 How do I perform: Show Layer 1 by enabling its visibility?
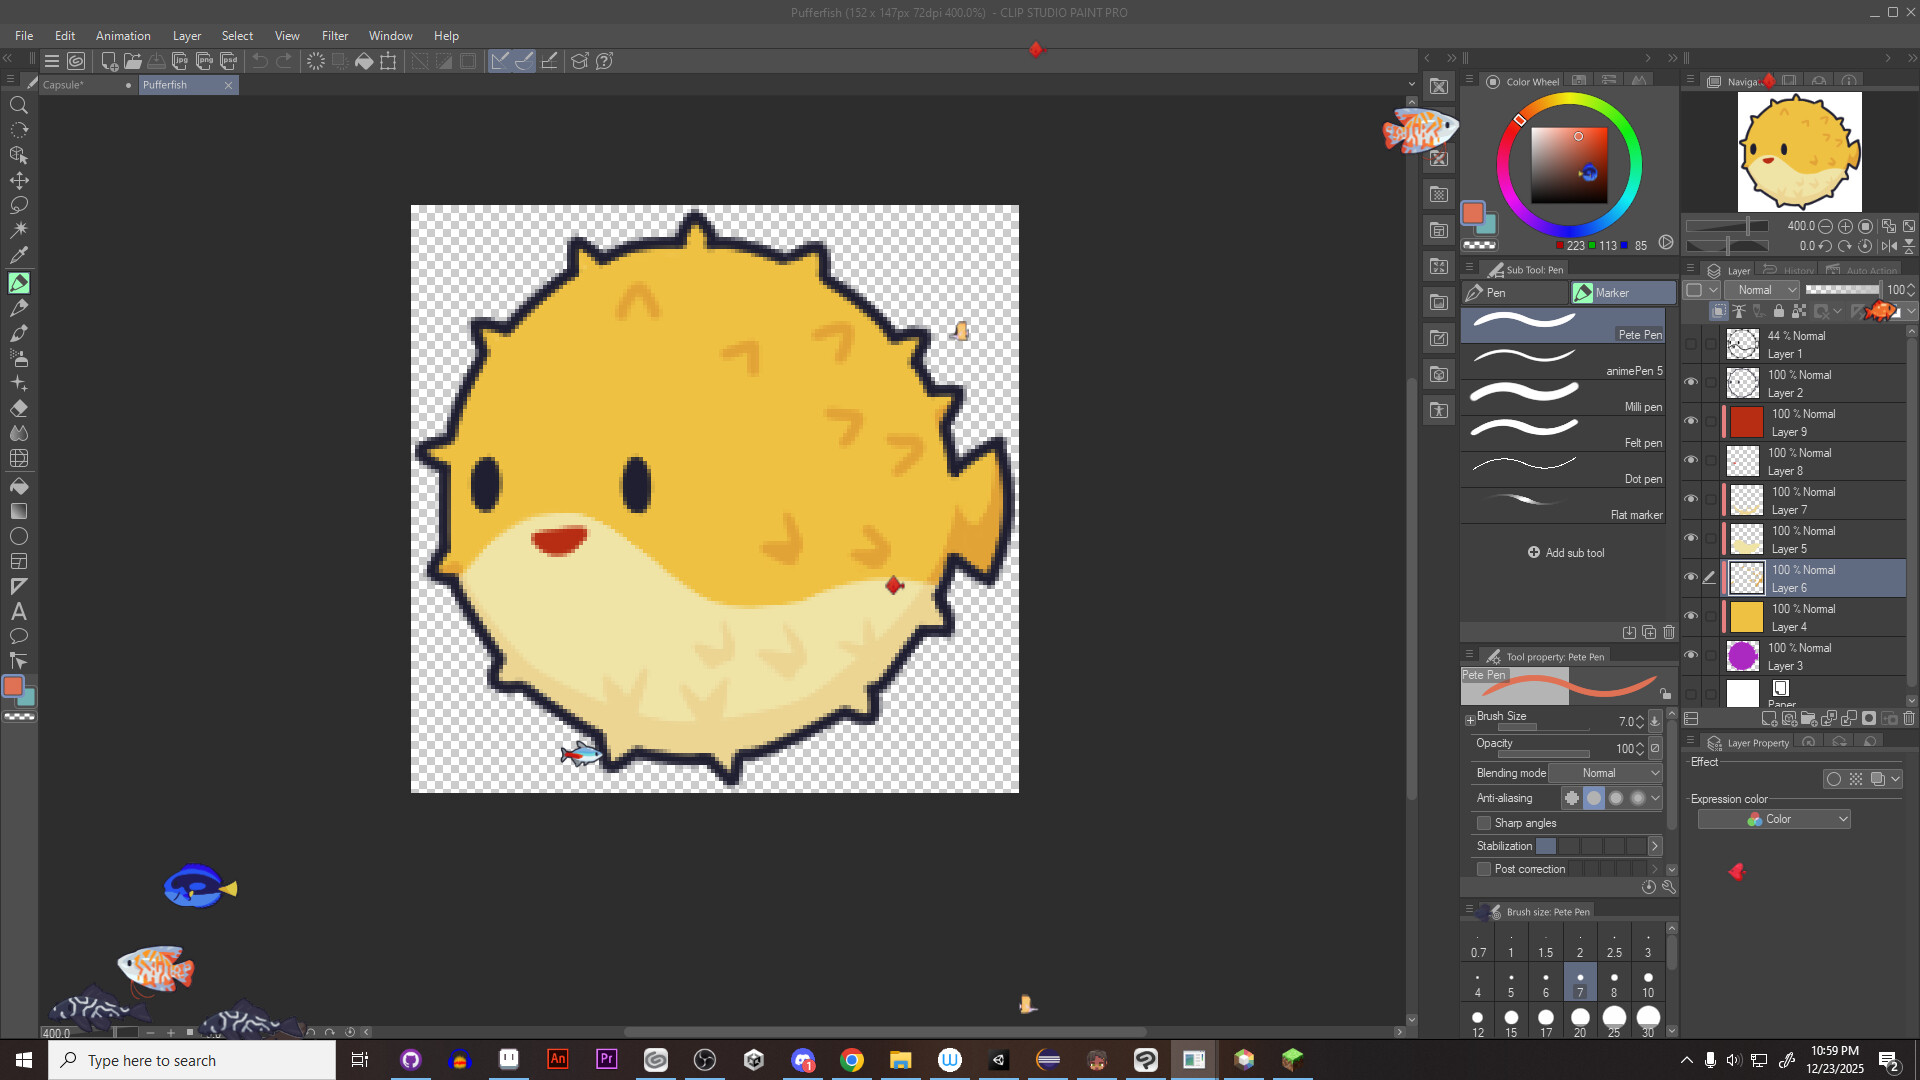point(1691,343)
